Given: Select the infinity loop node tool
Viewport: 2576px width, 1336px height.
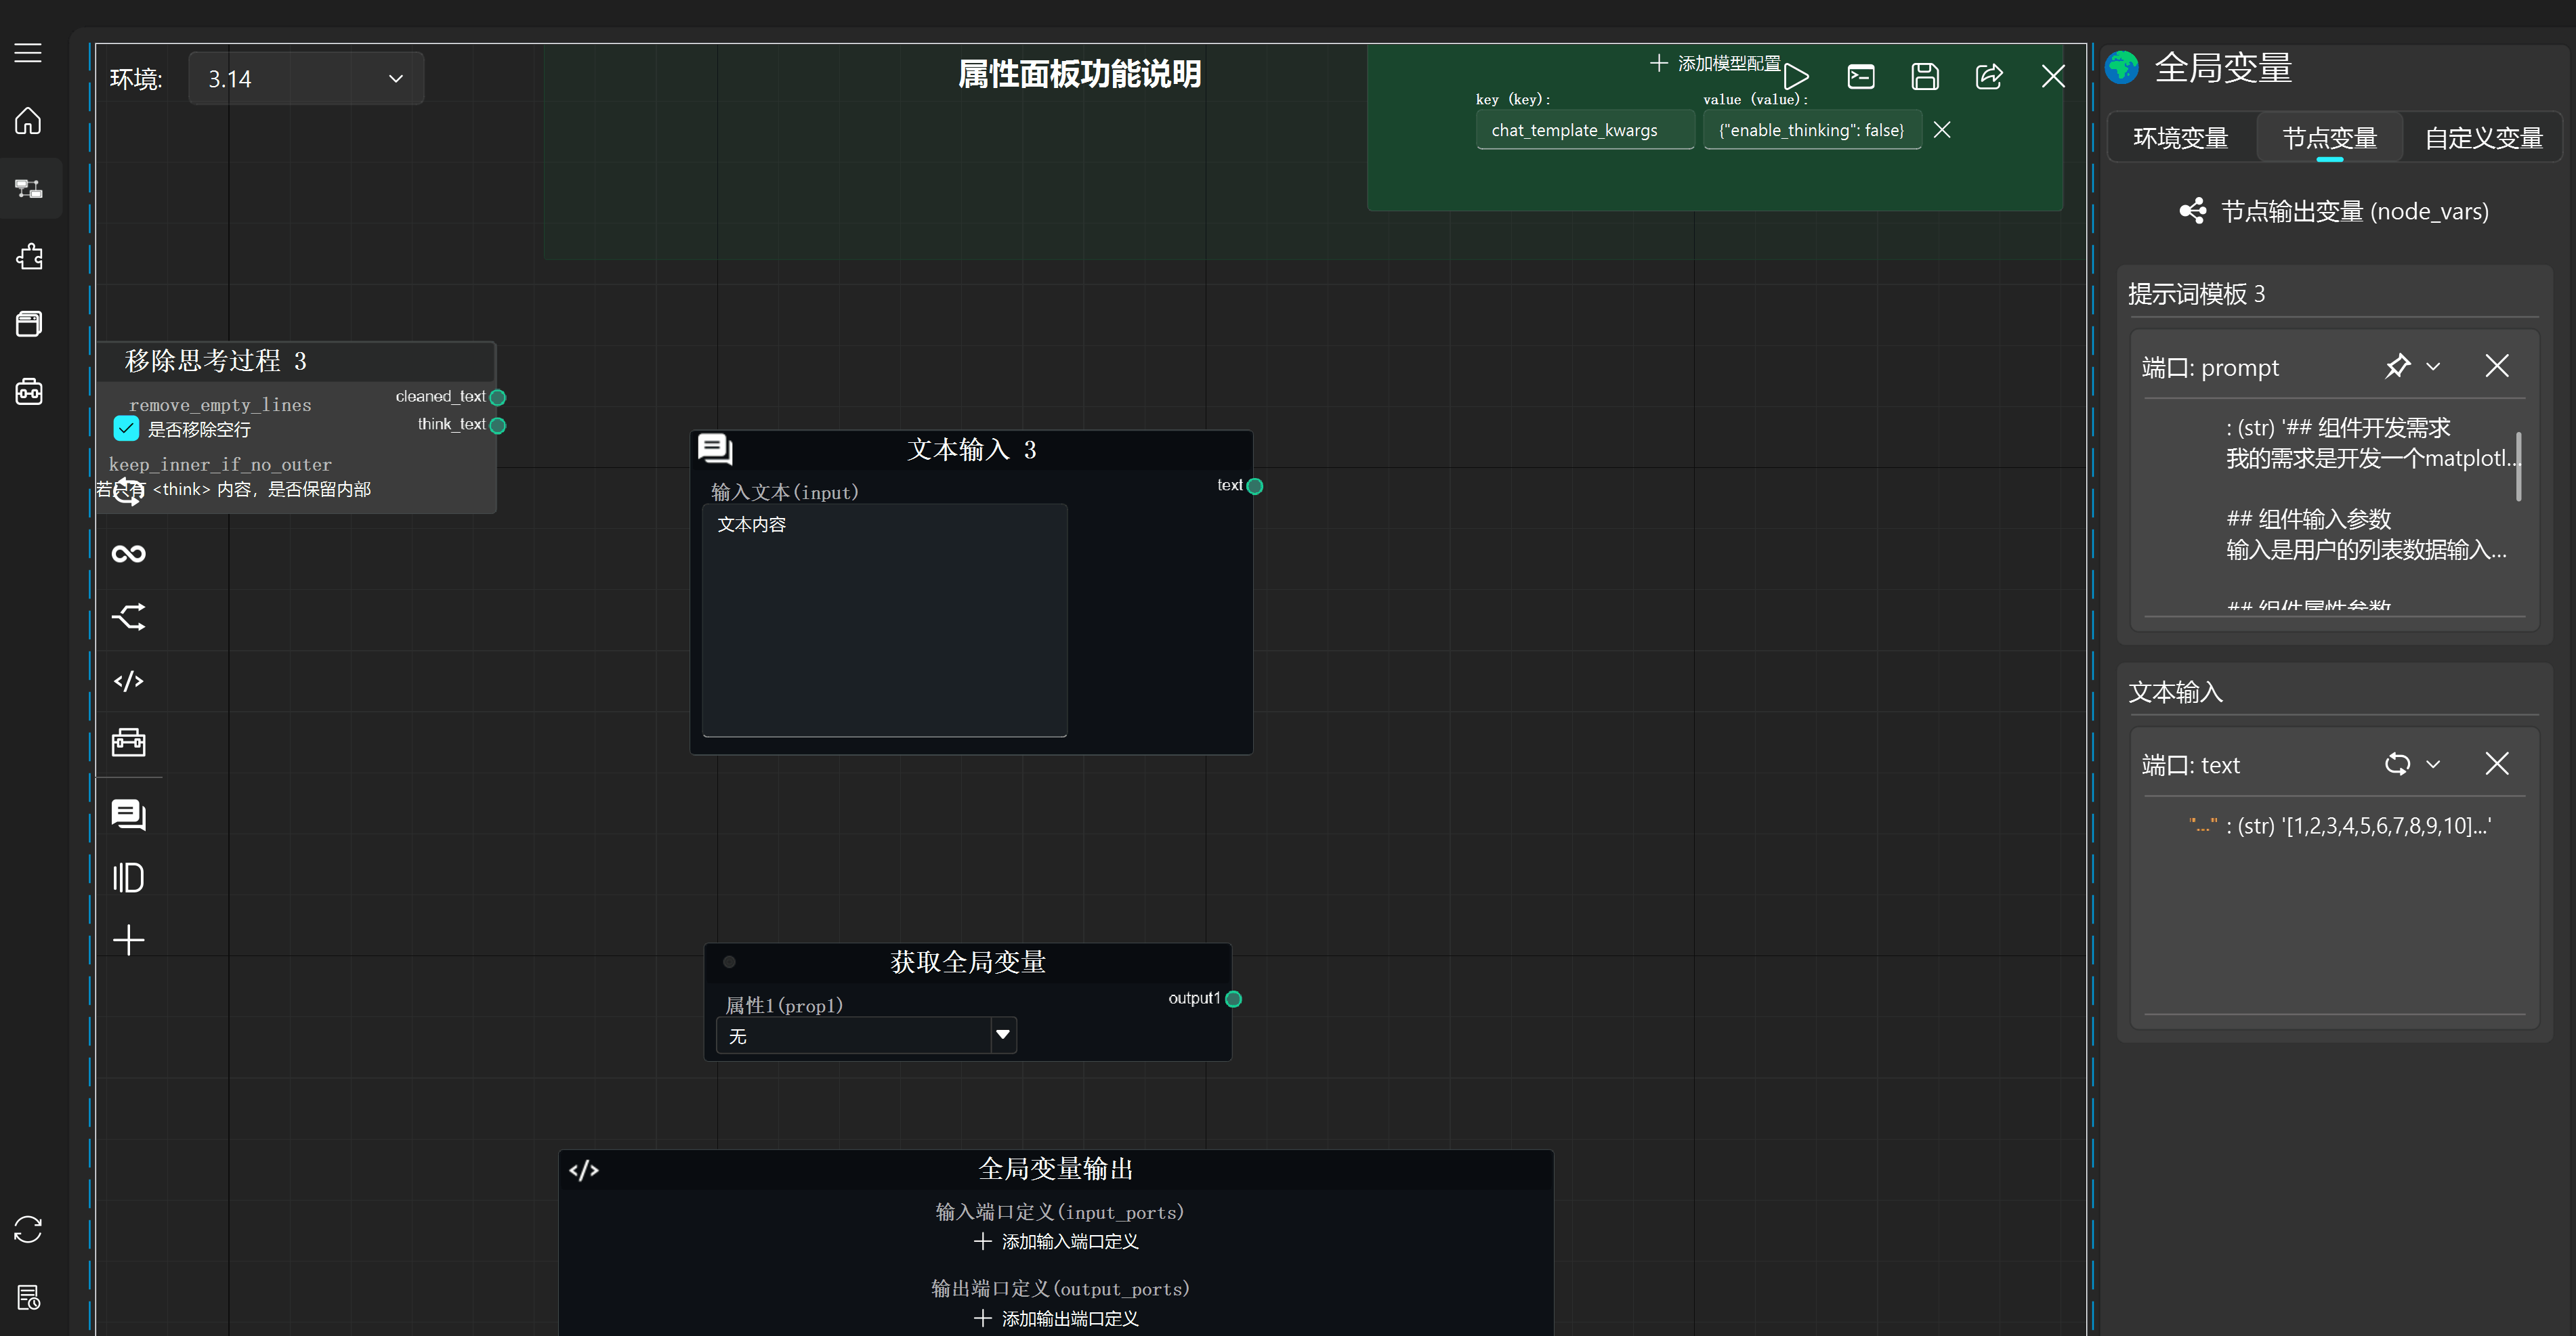Looking at the screenshot, I should coord(129,554).
